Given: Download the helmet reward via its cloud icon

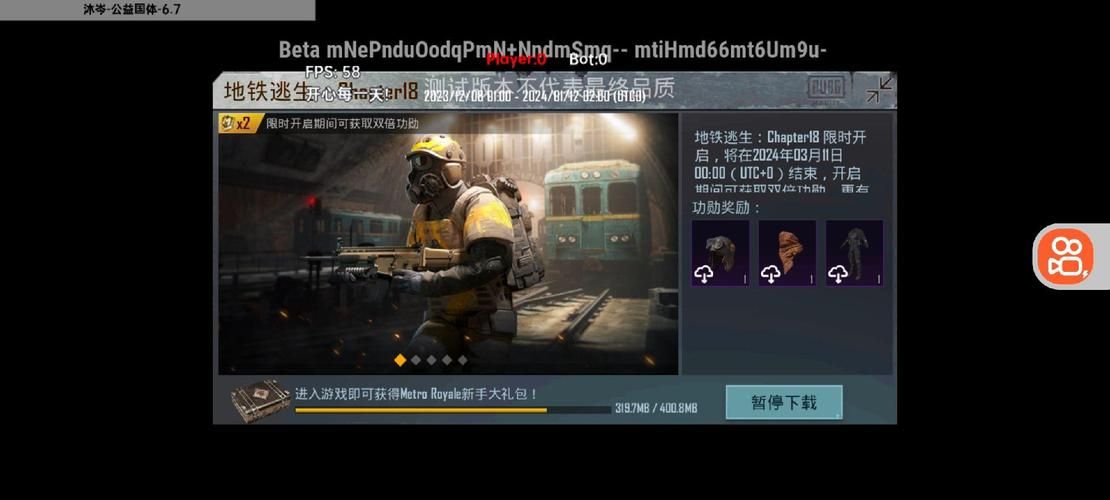Looking at the screenshot, I should point(703,274).
